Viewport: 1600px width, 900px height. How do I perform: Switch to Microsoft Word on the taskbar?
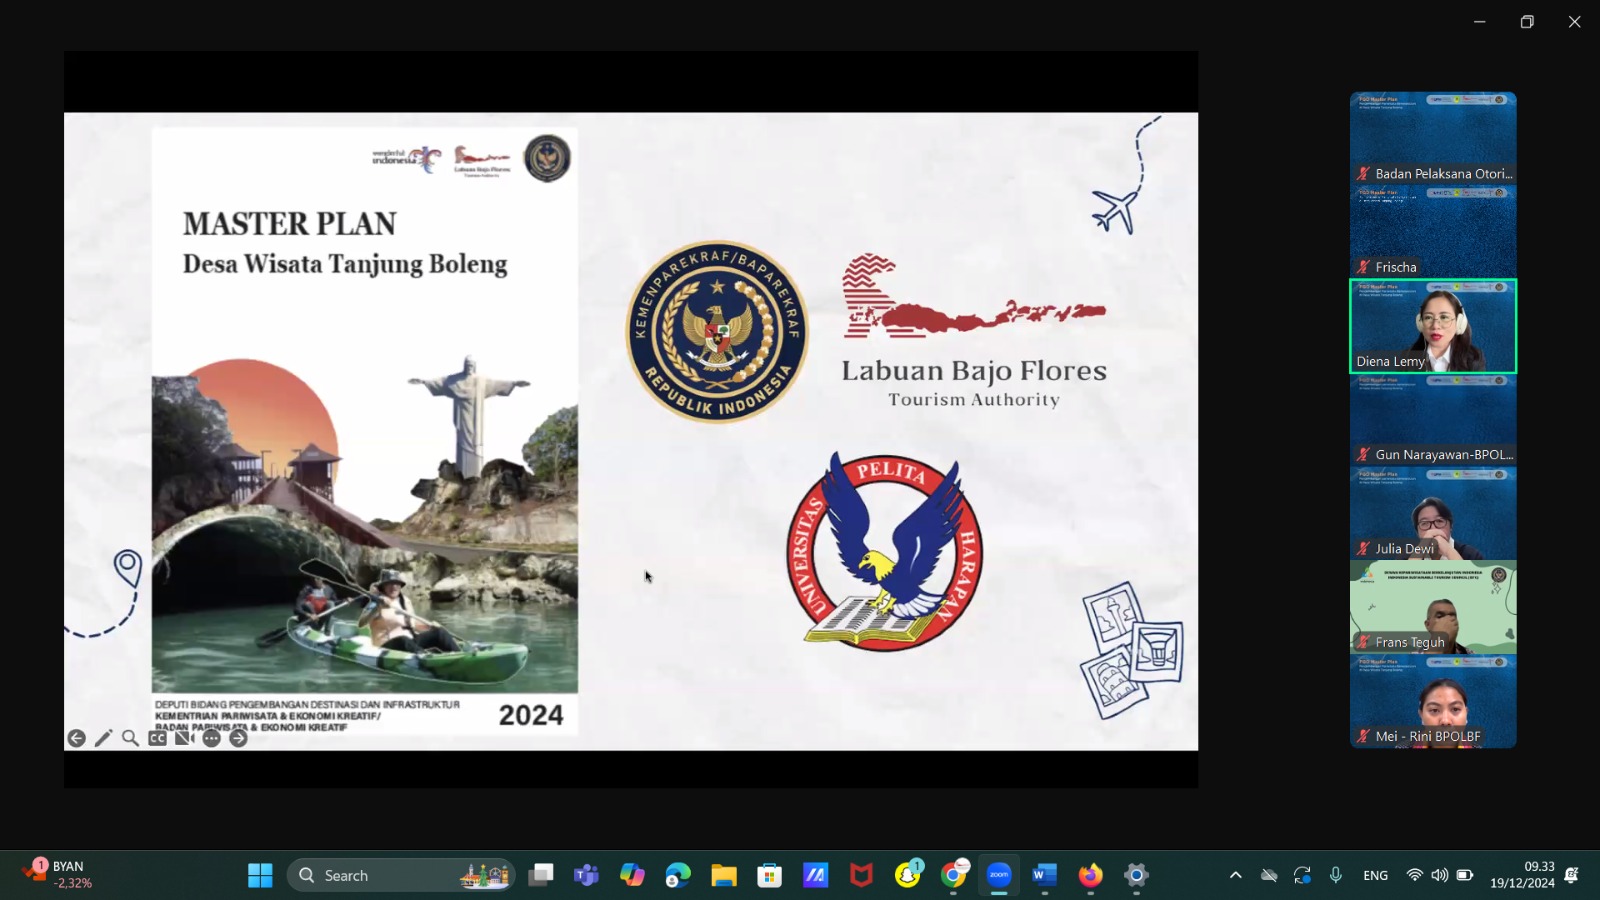point(1044,875)
